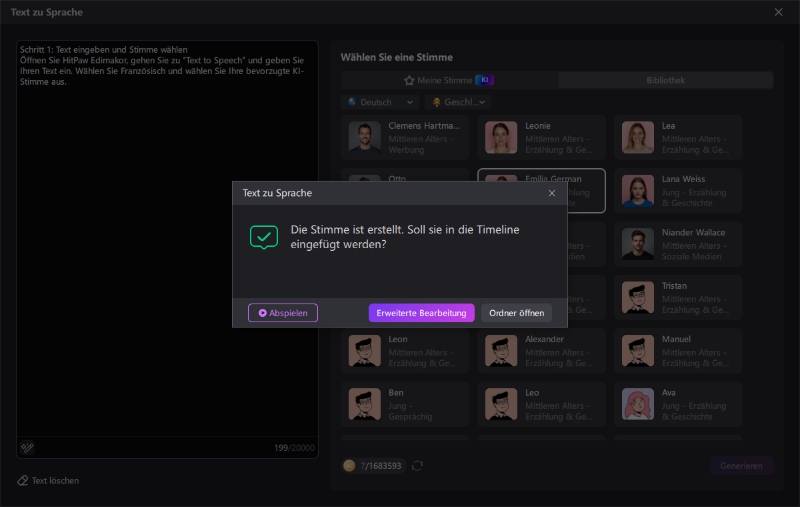Click the coin credits icon

(x=349, y=465)
